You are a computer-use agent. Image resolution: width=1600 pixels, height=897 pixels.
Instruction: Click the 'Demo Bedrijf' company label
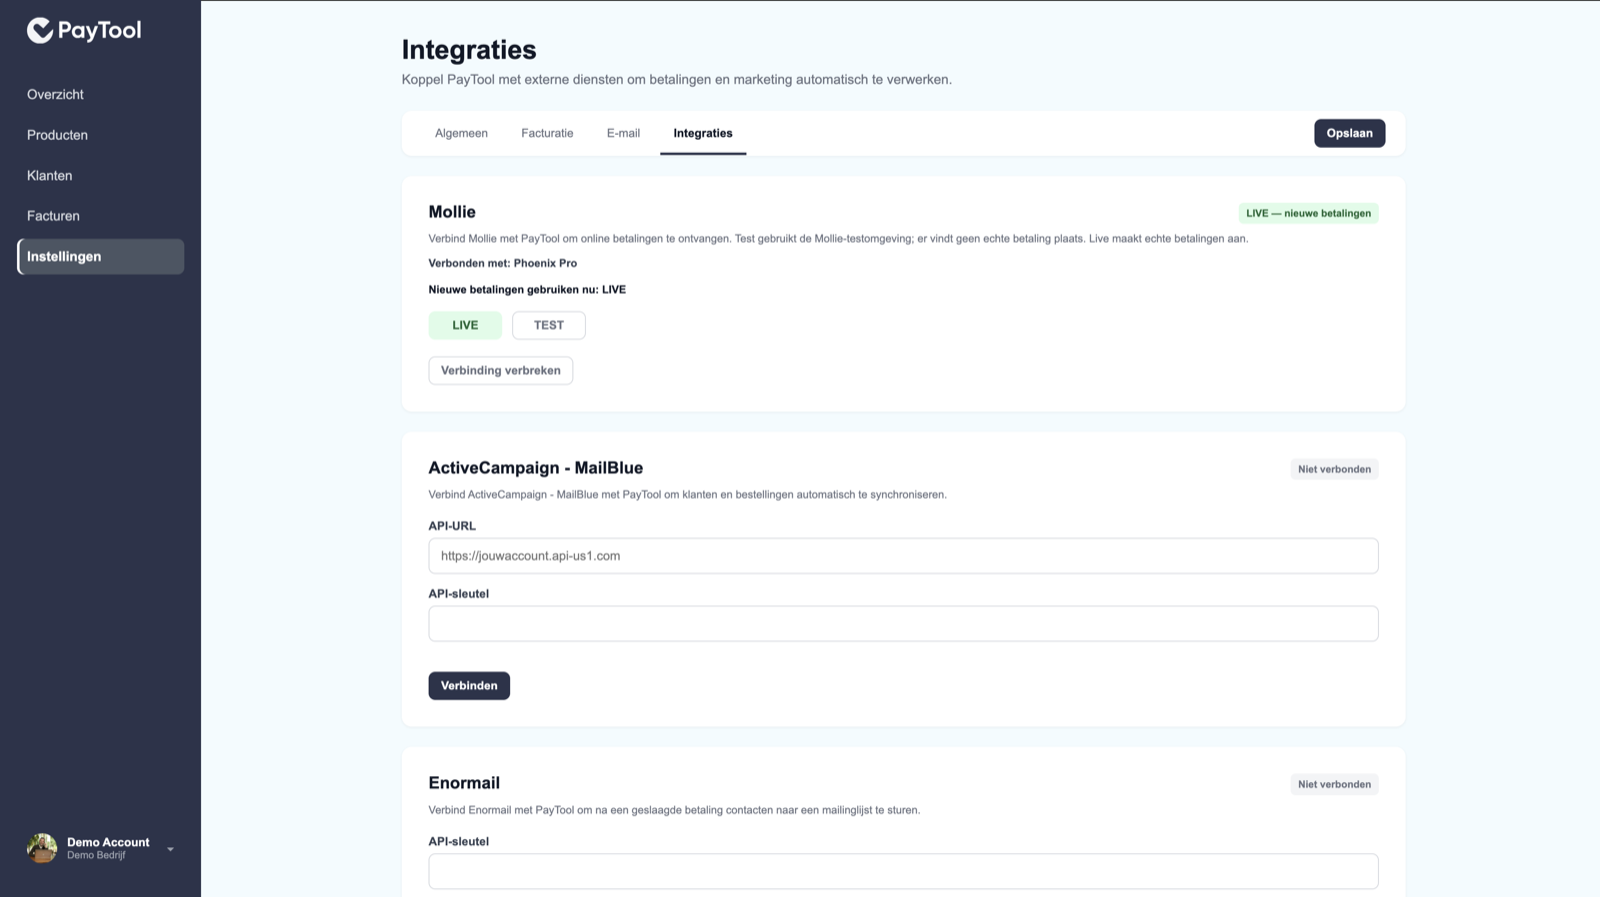click(x=96, y=856)
